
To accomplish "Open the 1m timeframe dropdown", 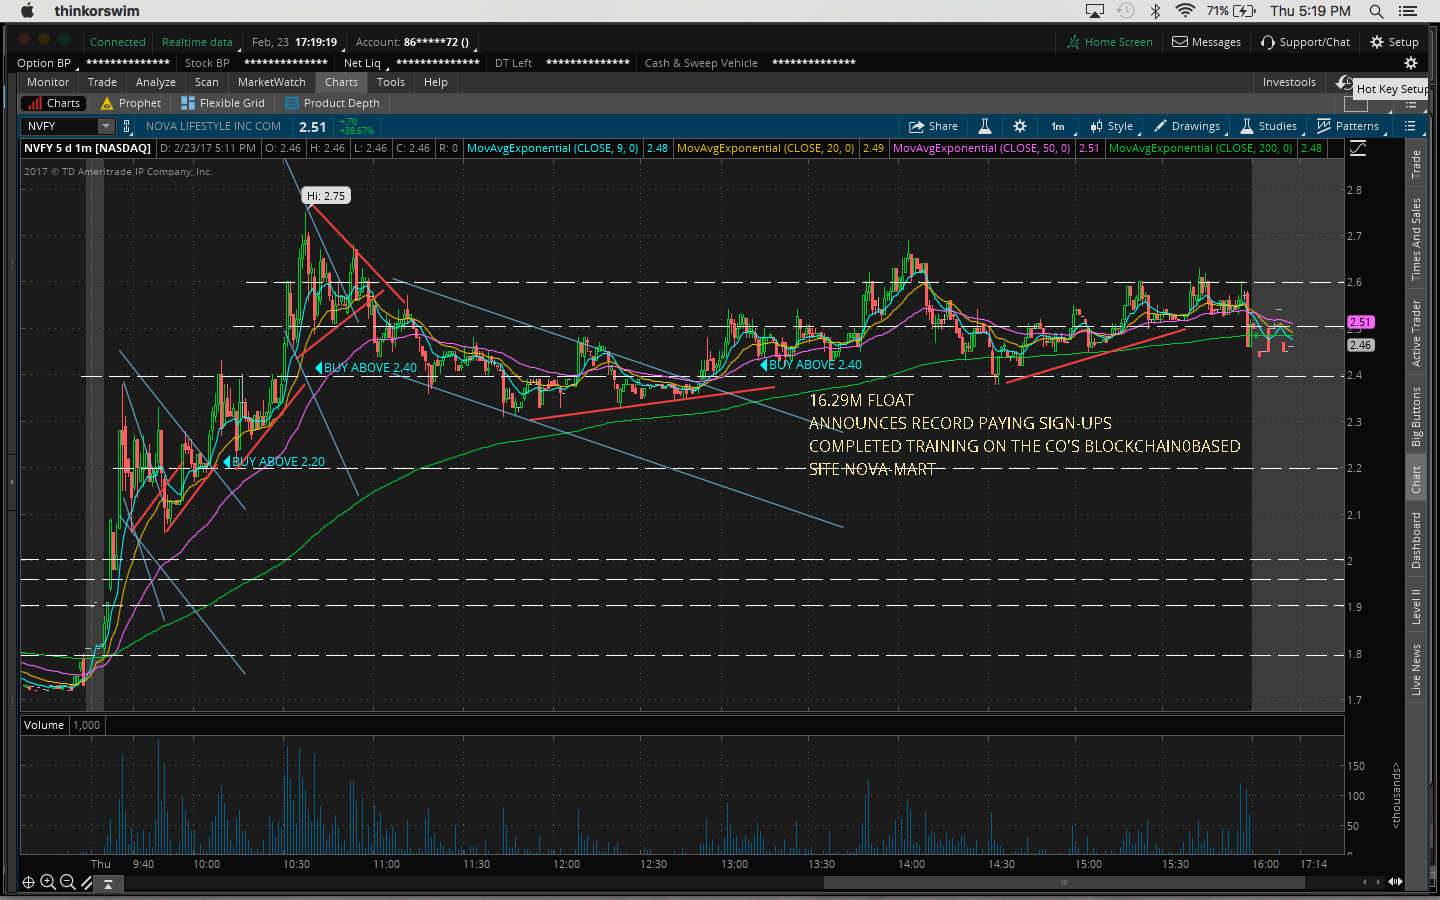I will point(1058,126).
